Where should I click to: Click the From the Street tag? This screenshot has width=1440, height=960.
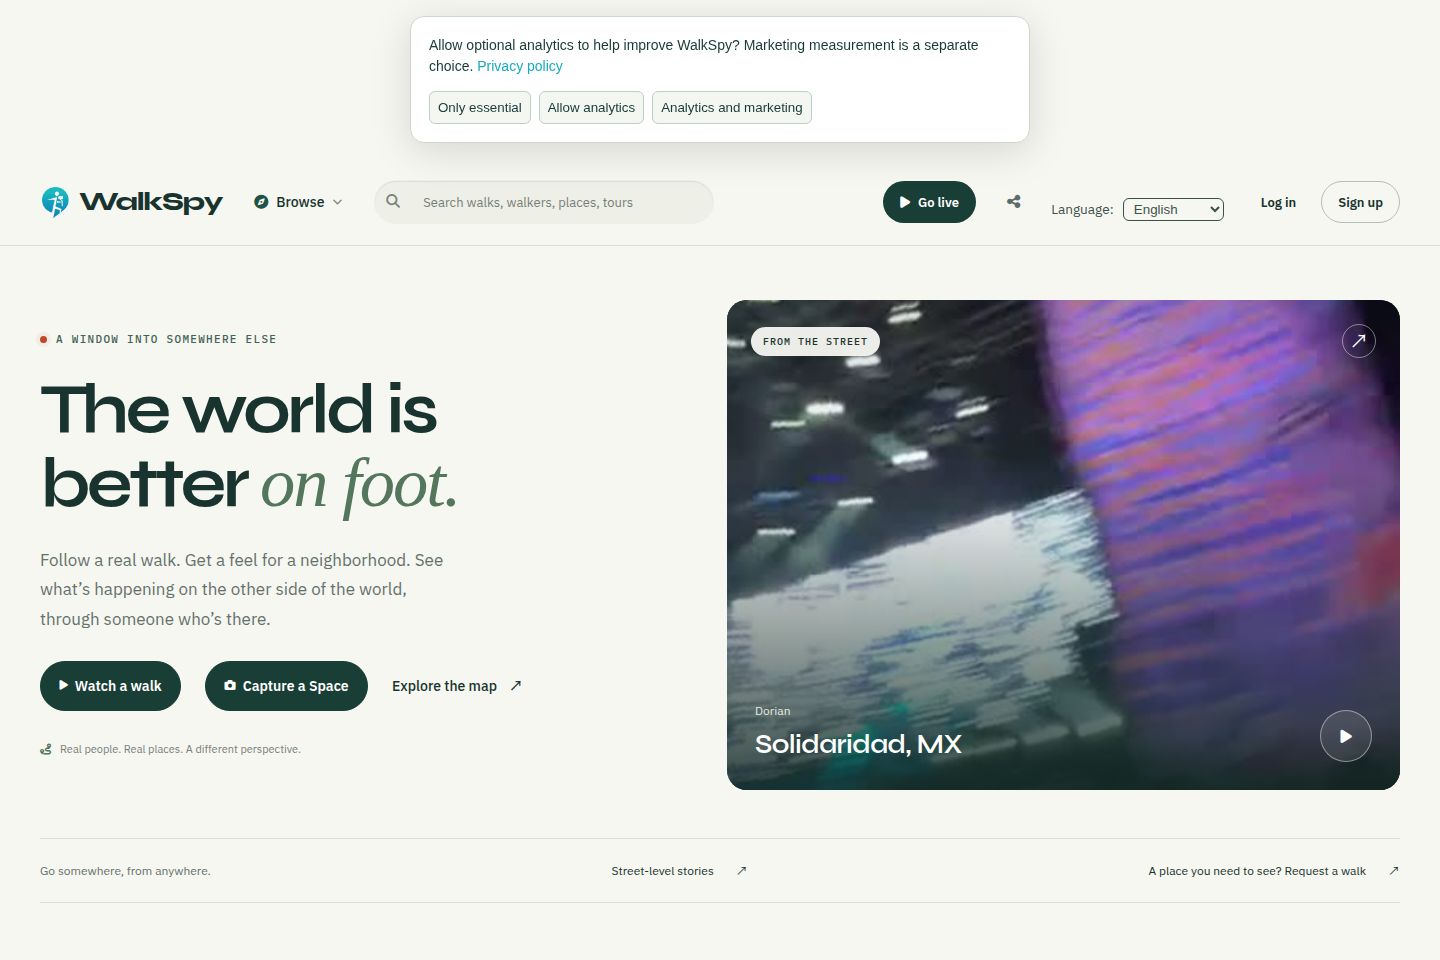pyautogui.click(x=815, y=342)
